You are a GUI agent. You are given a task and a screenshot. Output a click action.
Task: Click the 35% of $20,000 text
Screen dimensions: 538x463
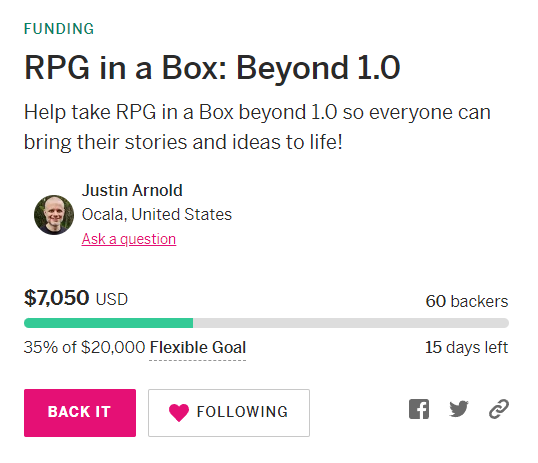point(85,347)
